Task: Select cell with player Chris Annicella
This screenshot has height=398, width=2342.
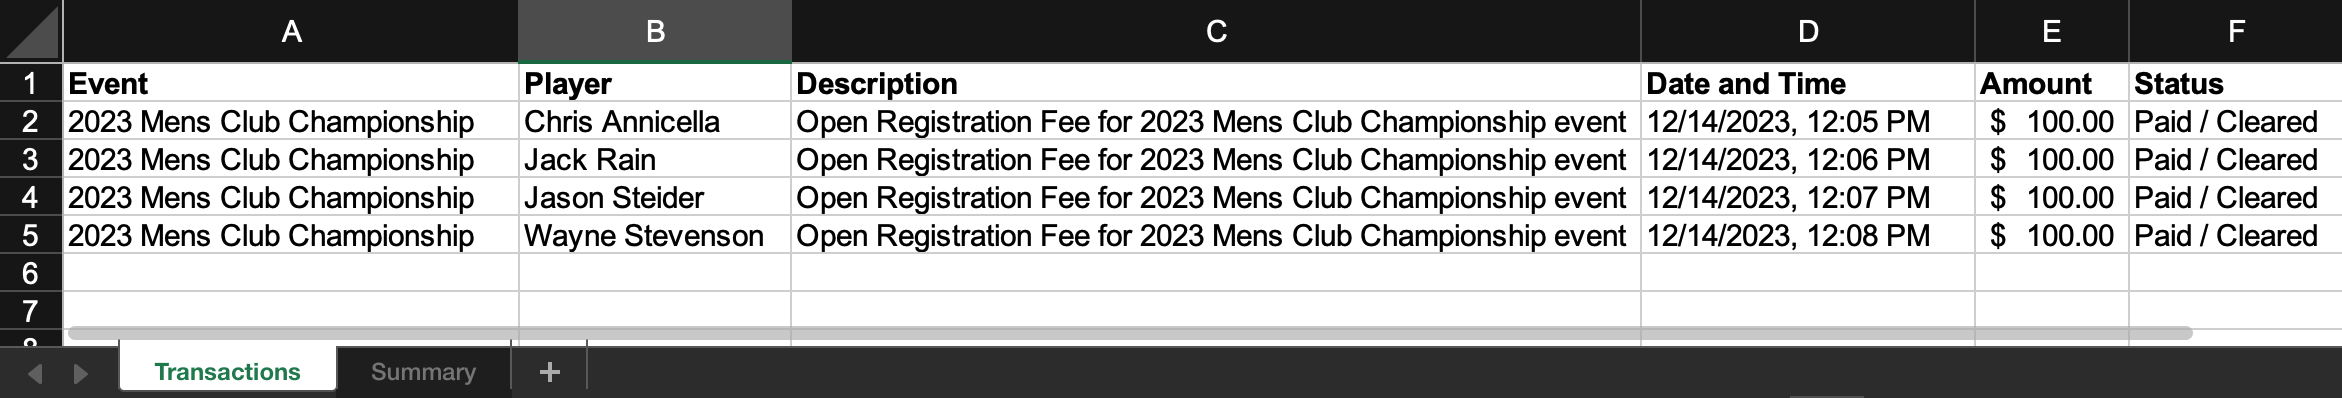Action: (x=655, y=121)
